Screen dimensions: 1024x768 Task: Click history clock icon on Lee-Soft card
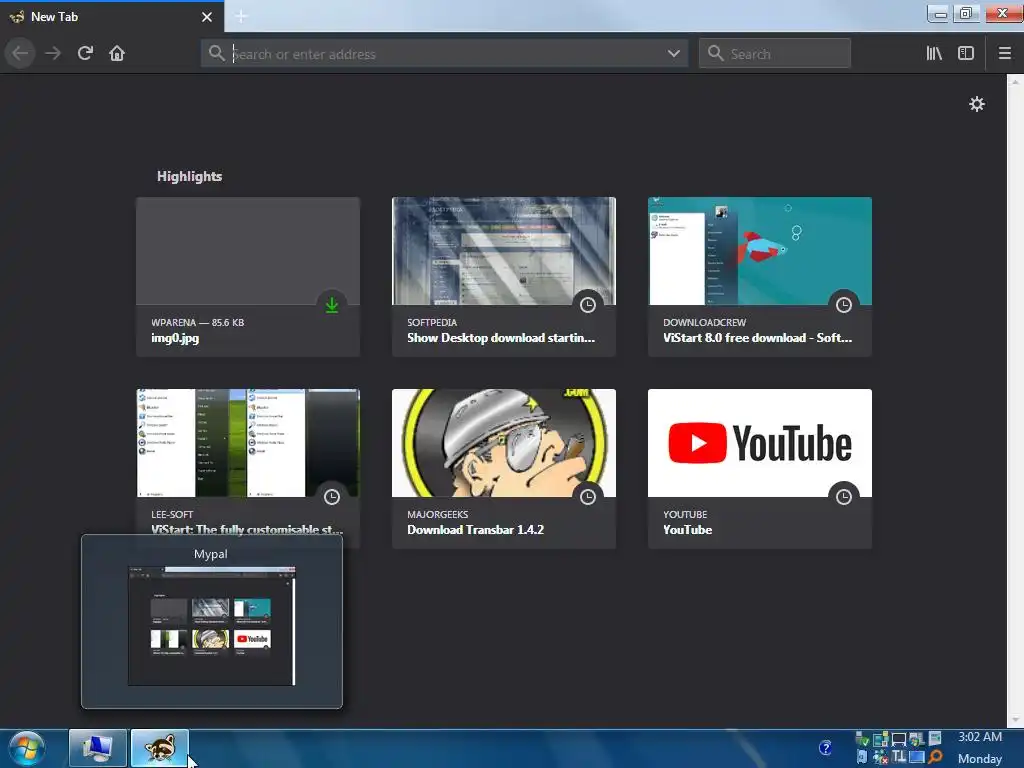332,497
